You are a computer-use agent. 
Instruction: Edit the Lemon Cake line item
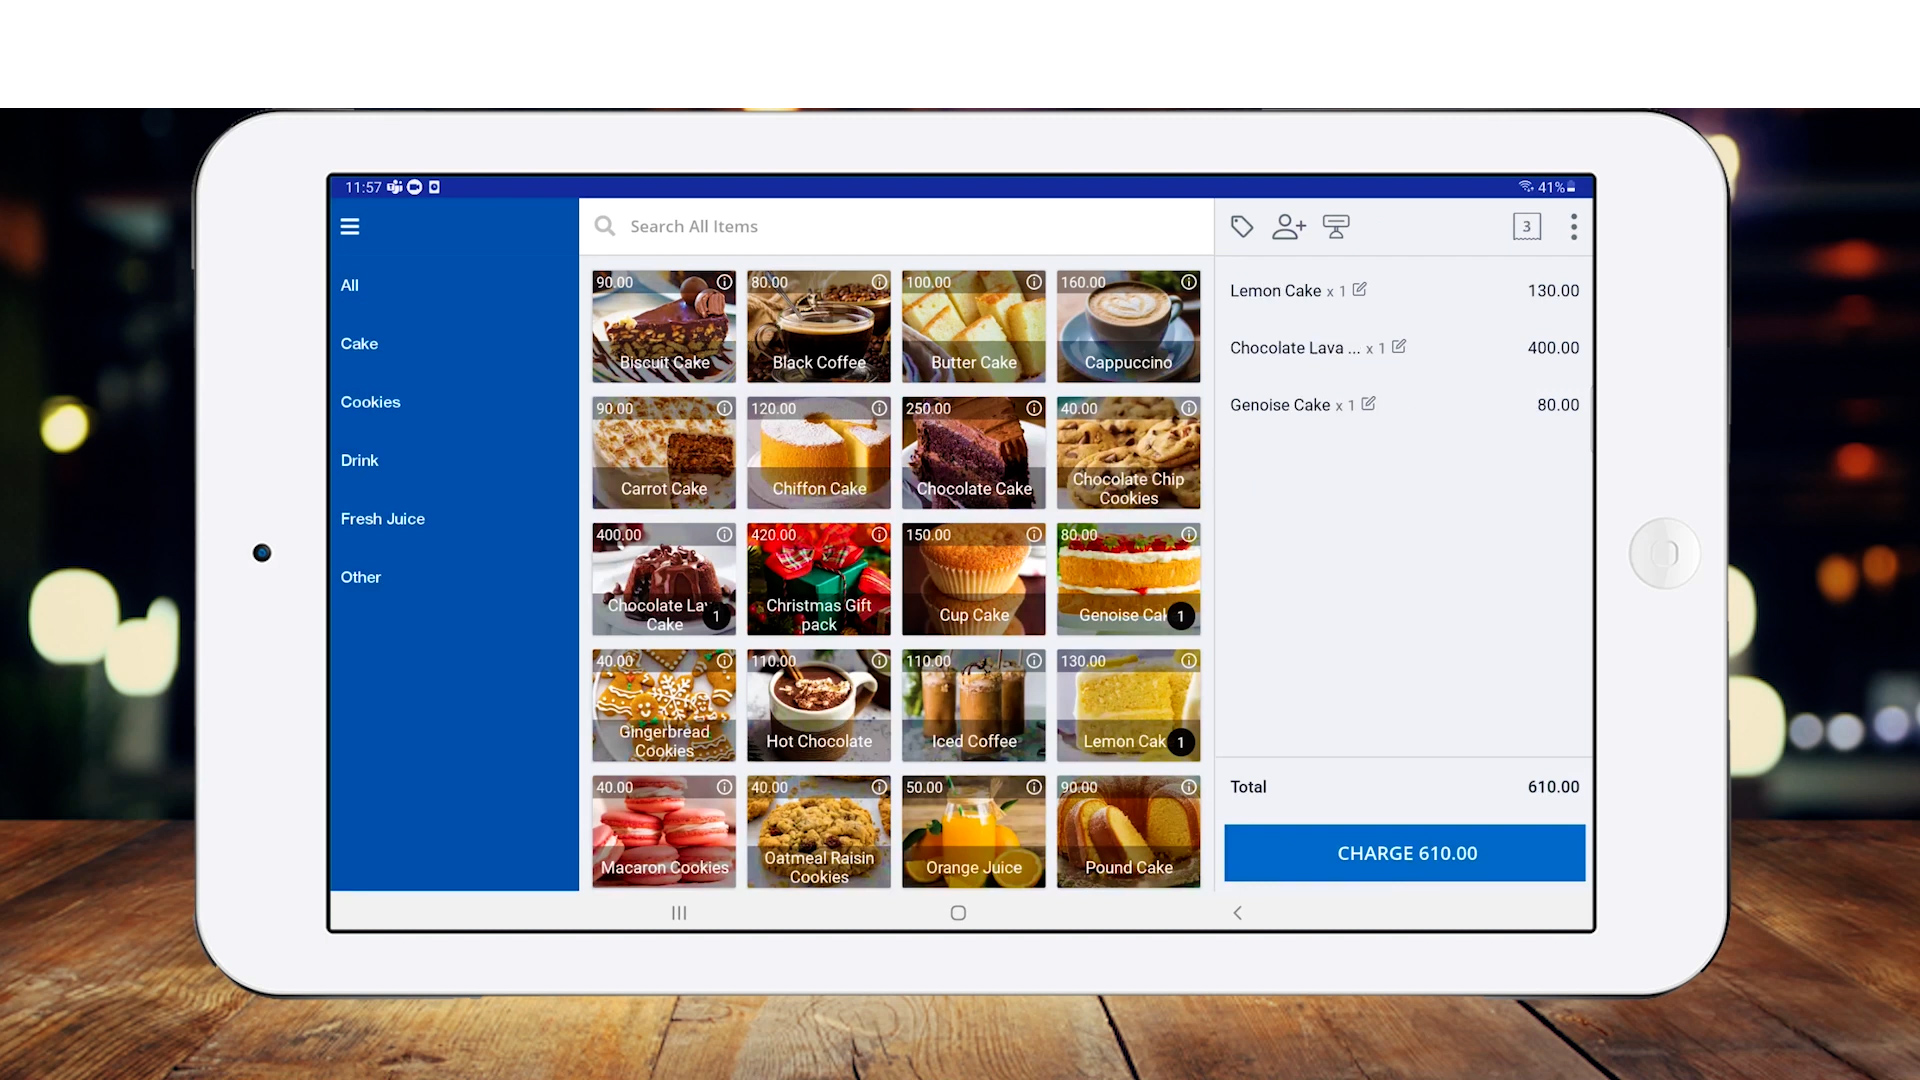[x=1360, y=290]
